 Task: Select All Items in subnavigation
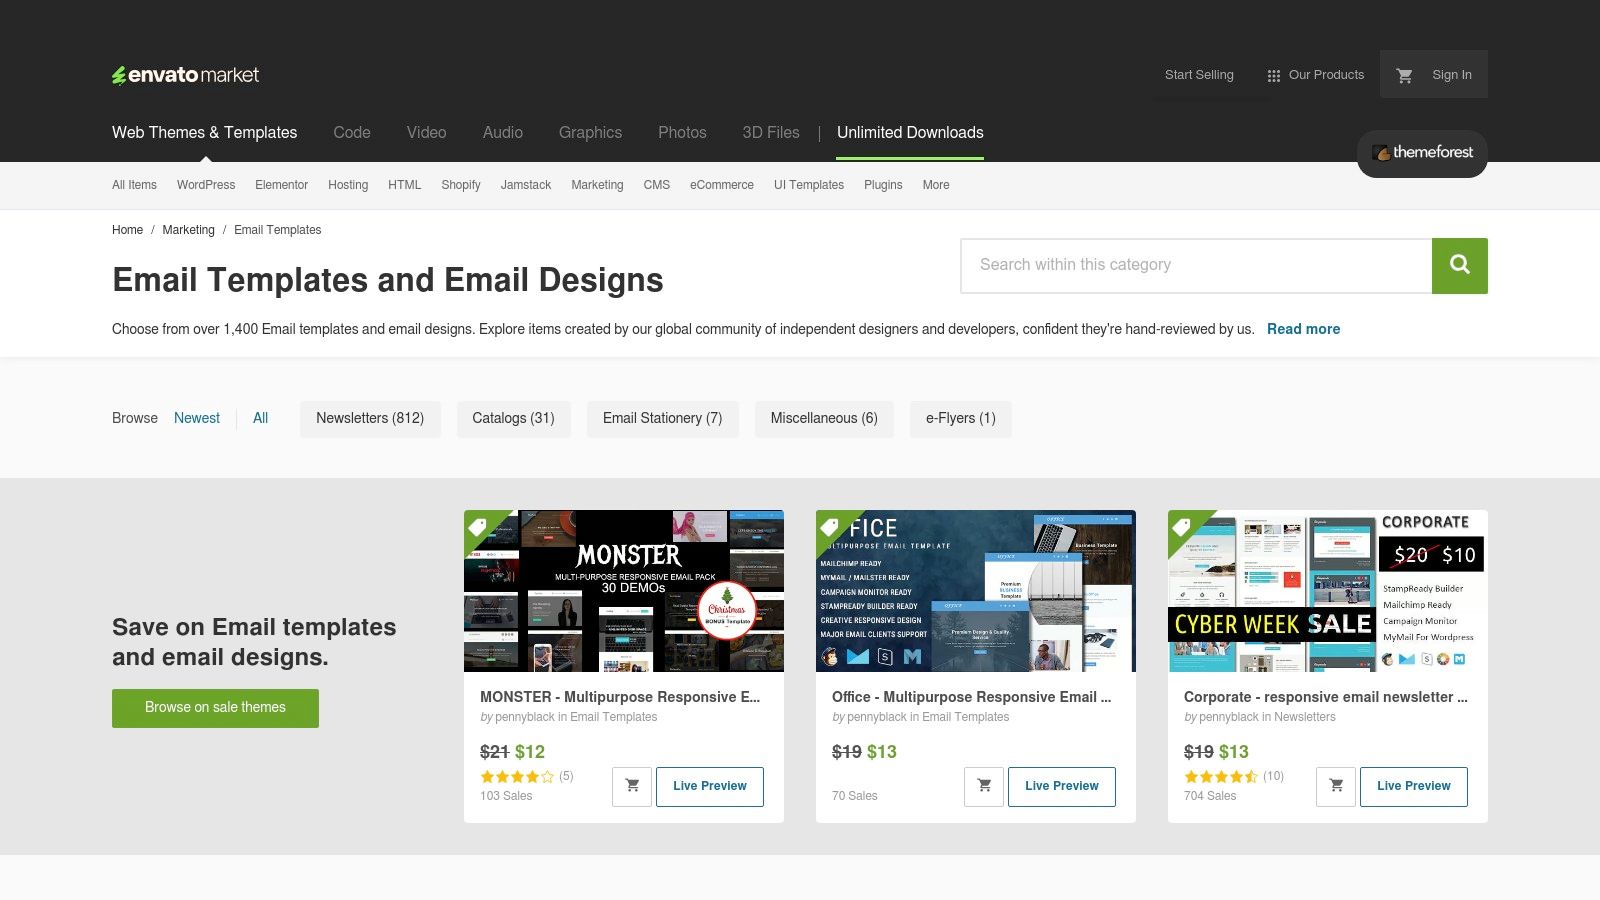click(x=134, y=185)
